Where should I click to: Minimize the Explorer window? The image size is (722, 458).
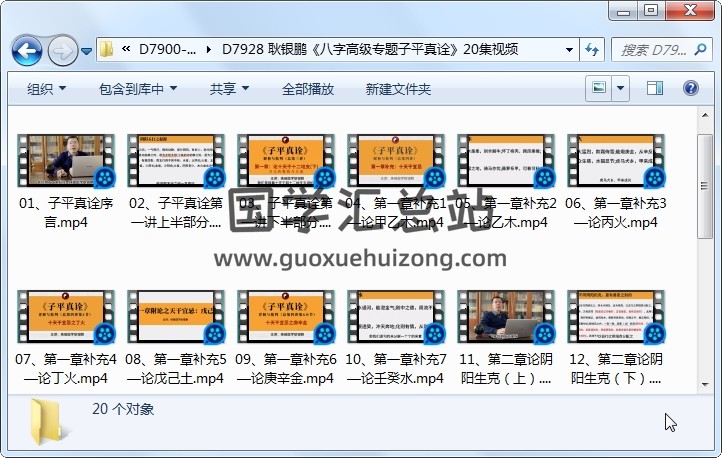coord(623,11)
